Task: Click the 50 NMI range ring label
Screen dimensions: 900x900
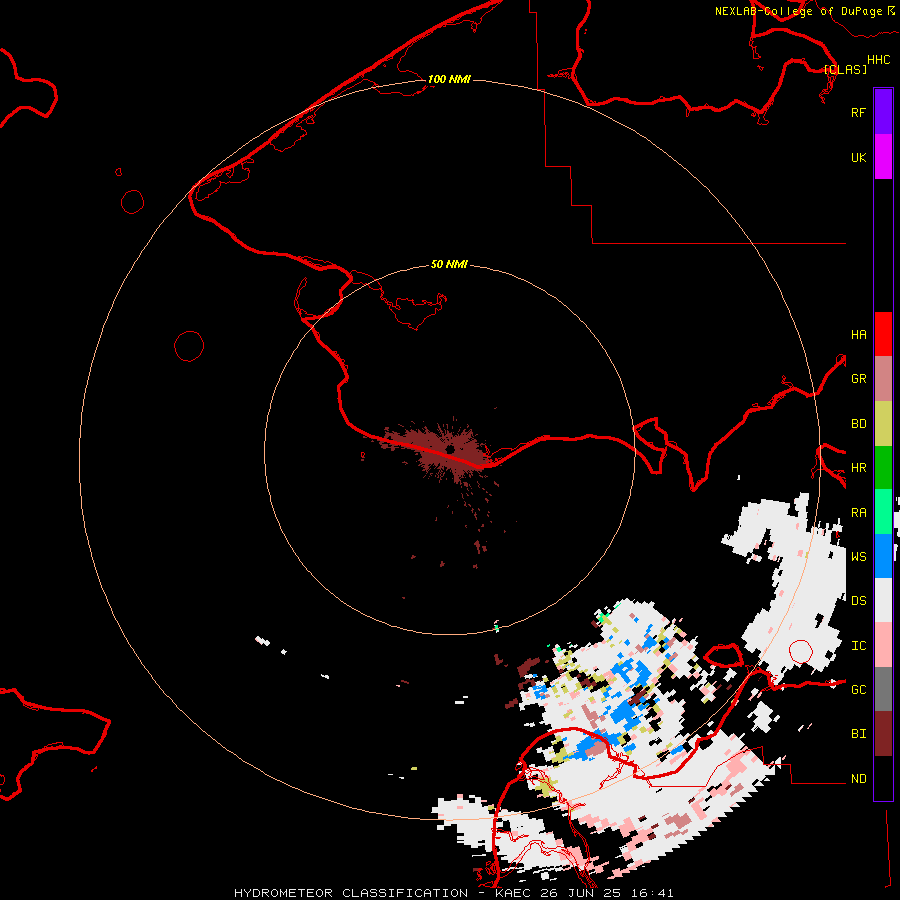Action: (x=449, y=264)
